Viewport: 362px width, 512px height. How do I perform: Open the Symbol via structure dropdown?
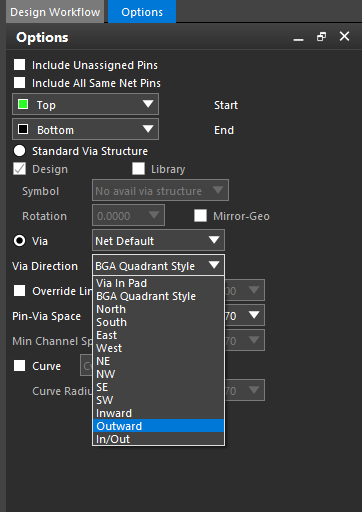[160, 191]
